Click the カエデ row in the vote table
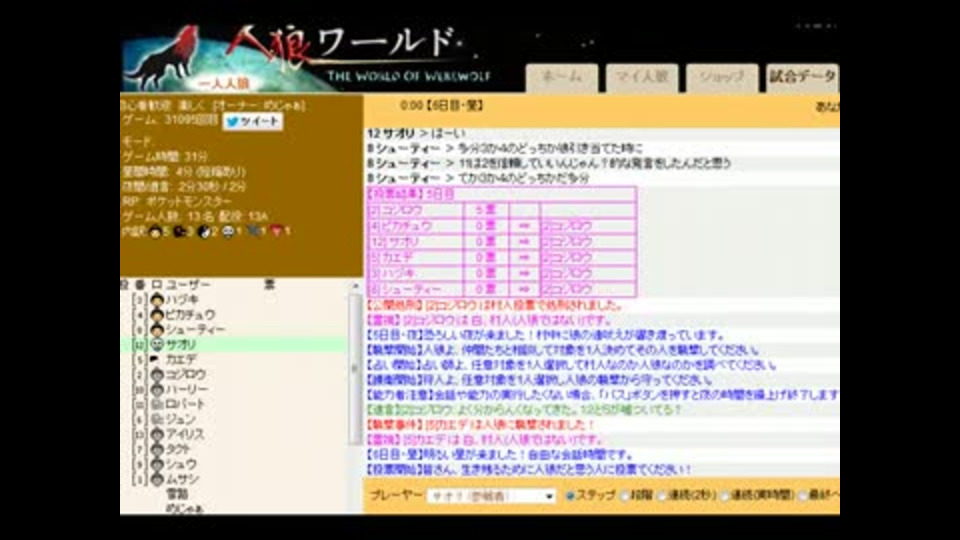The image size is (960, 540). (501, 258)
